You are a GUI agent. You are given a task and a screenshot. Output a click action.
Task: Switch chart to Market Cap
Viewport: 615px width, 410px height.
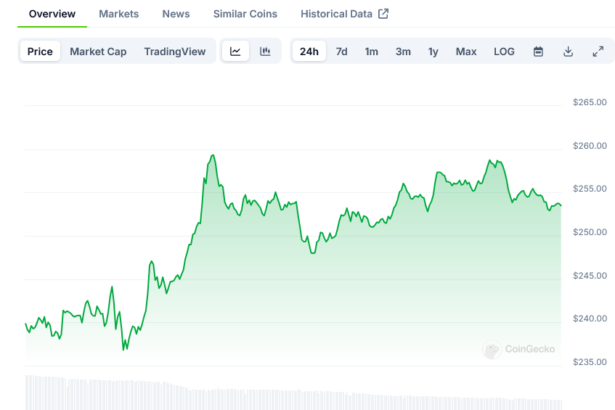[98, 52]
